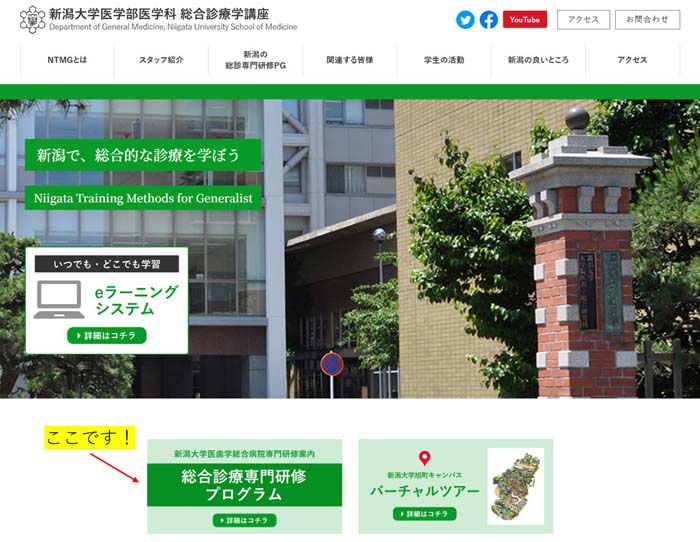Click the お問合わせ button

click(647, 20)
